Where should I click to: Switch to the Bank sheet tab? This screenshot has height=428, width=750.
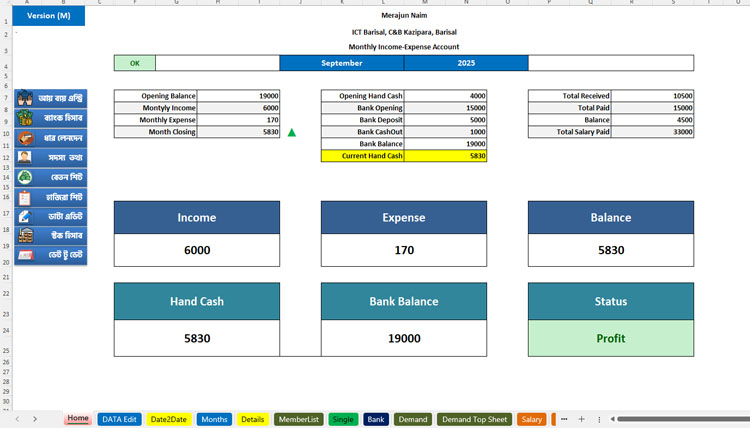[376, 419]
